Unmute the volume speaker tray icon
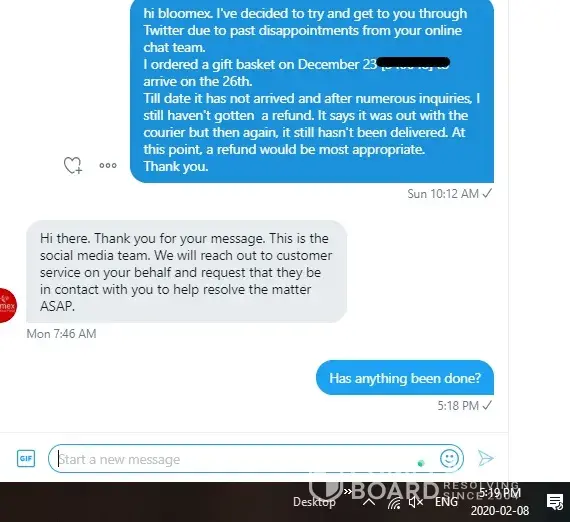 click(x=416, y=502)
